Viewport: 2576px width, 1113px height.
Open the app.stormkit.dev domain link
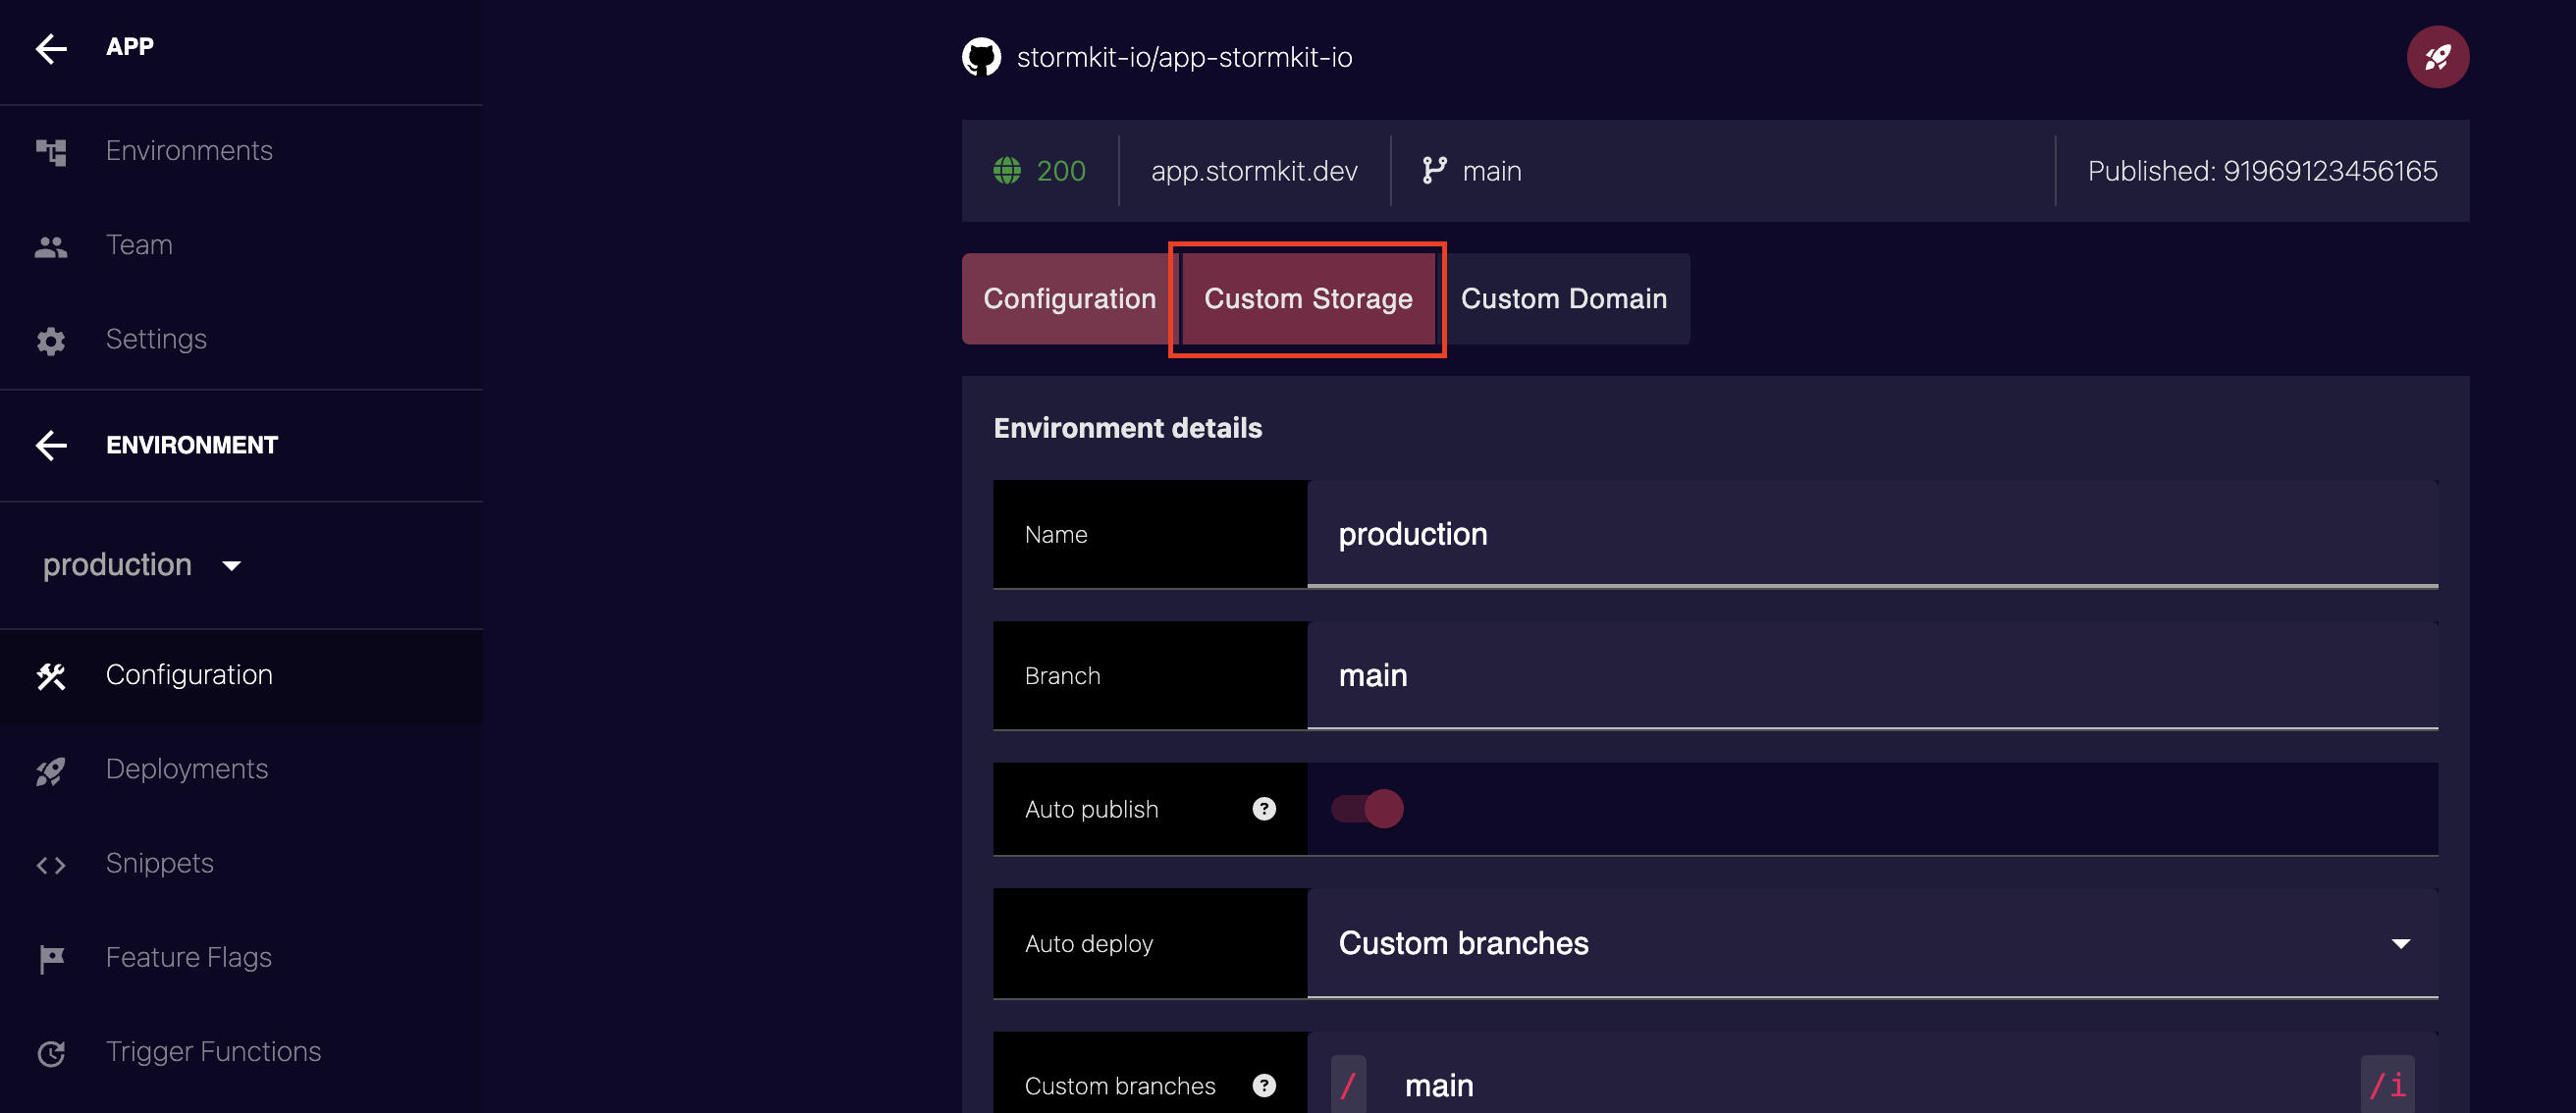click(1254, 171)
